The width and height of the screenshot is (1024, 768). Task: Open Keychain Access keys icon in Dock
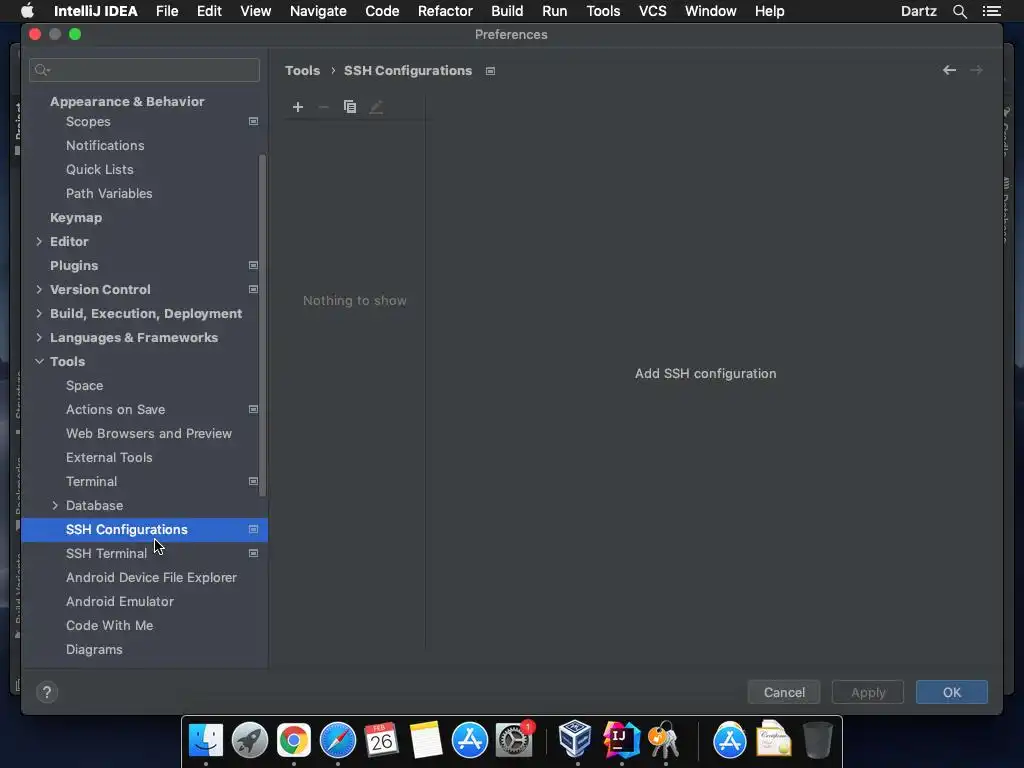coord(664,740)
